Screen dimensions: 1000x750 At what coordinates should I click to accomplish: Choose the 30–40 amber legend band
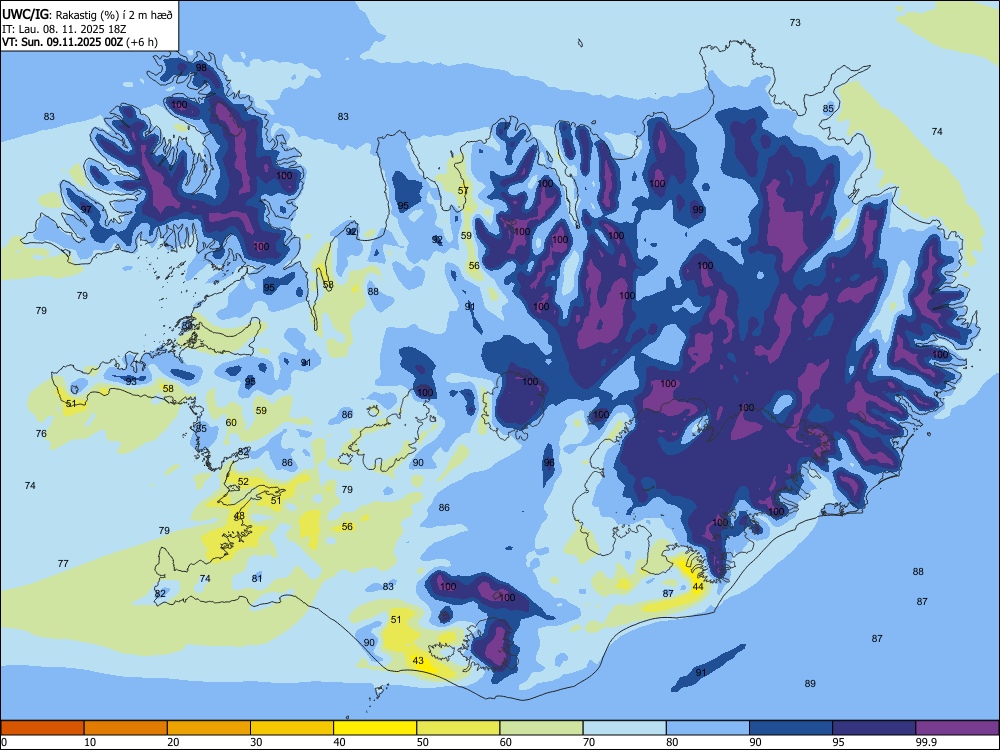point(292,728)
